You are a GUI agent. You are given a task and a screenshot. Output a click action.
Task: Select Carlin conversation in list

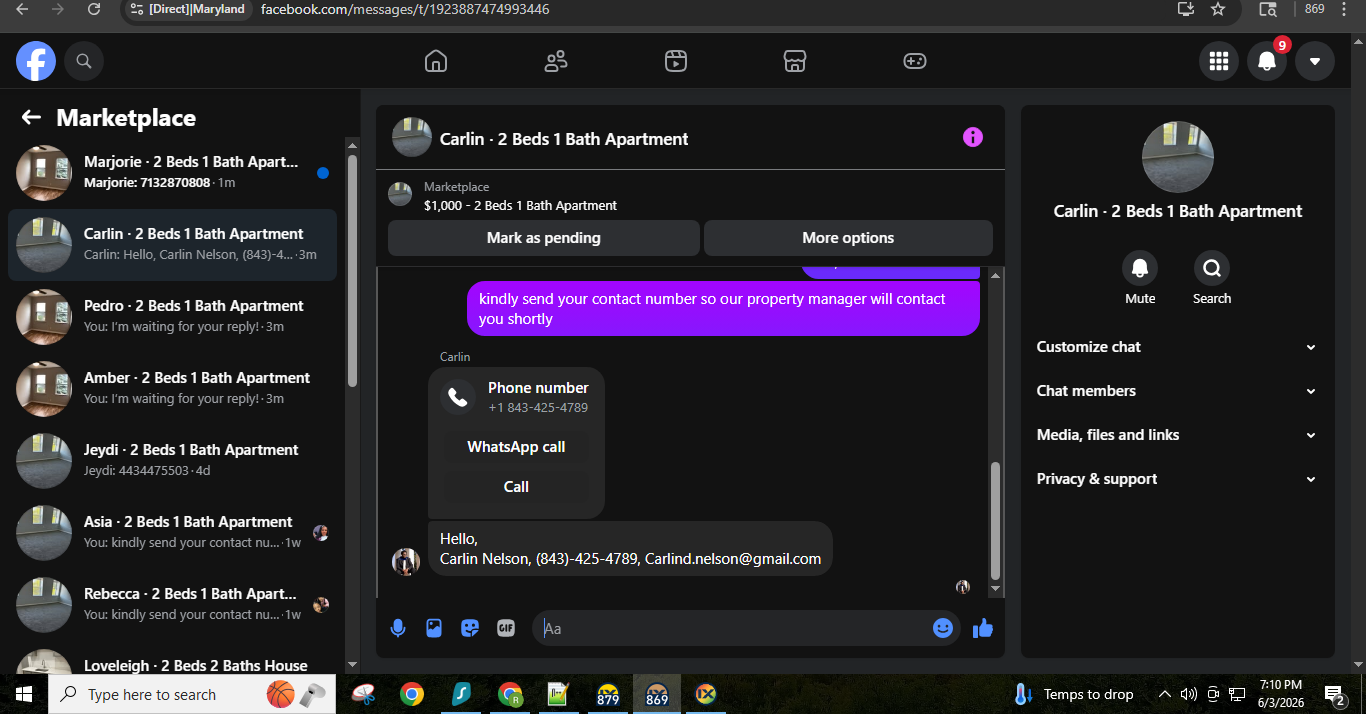172,245
